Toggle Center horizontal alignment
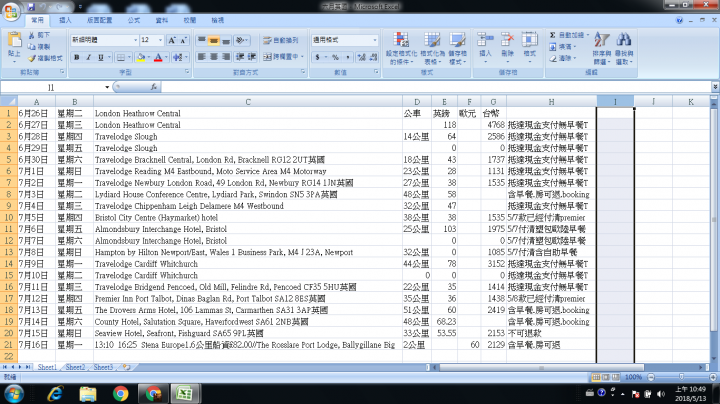This screenshot has width=720, height=404. 214,57
